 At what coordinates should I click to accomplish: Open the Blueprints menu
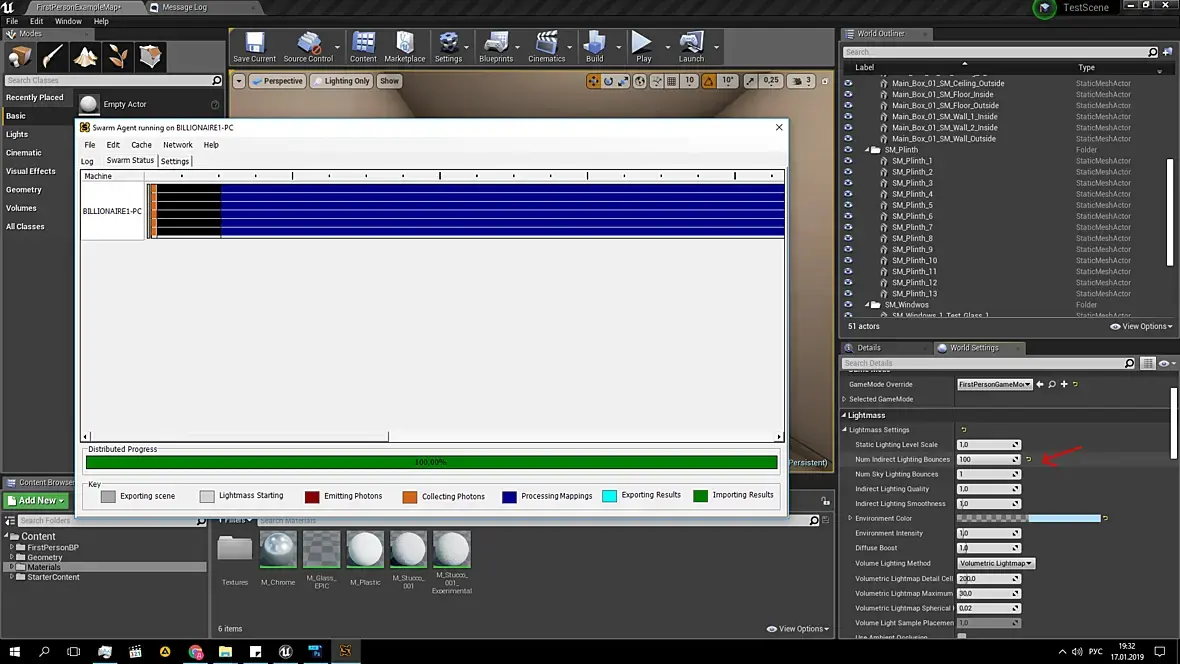click(496, 47)
